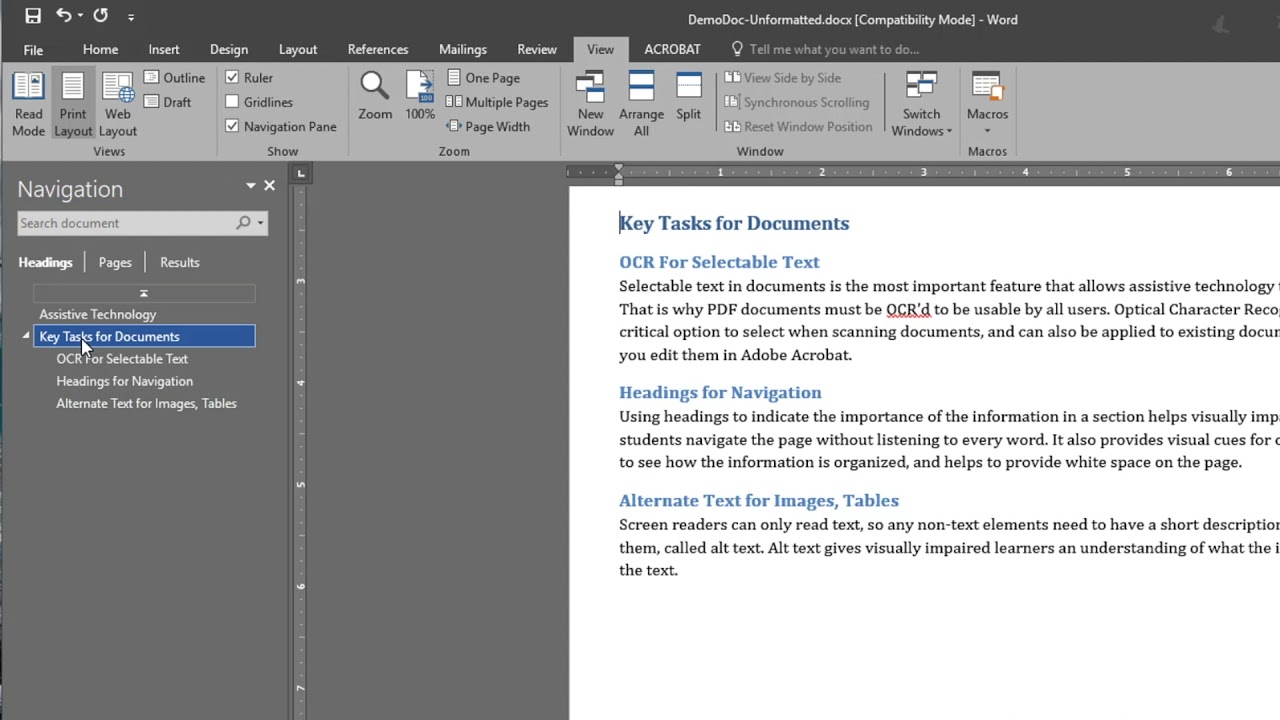Screen dimensions: 1280x720
Task: Go to OCR For Selectable Text heading
Action: (122, 358)
